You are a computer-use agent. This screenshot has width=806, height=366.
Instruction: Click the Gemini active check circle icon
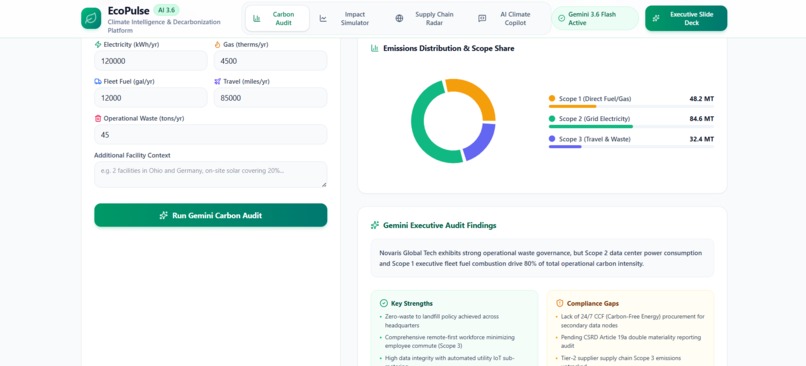coord(561,19)
